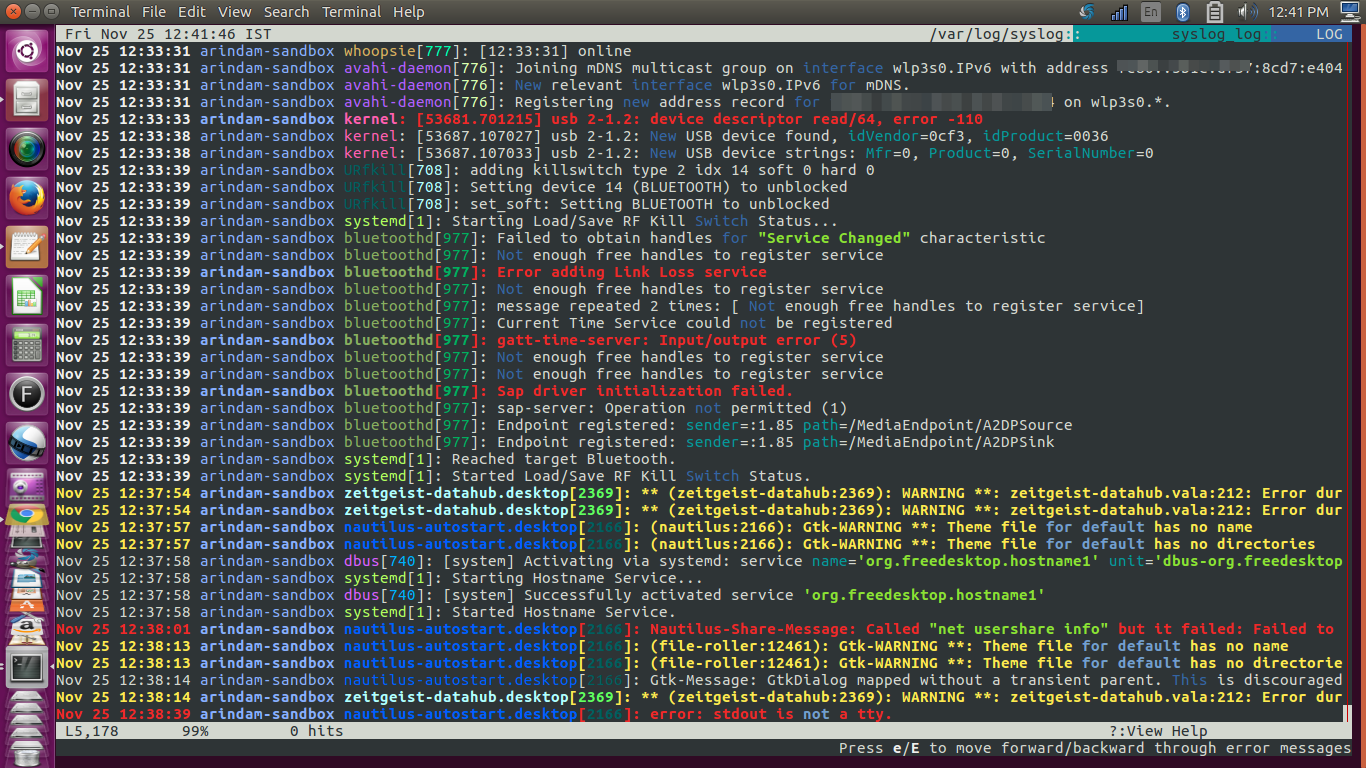This screenshot has height=768, width=1366.
Task: Open the Search menu
Action: pyautogui.click(x=286, y=11)
